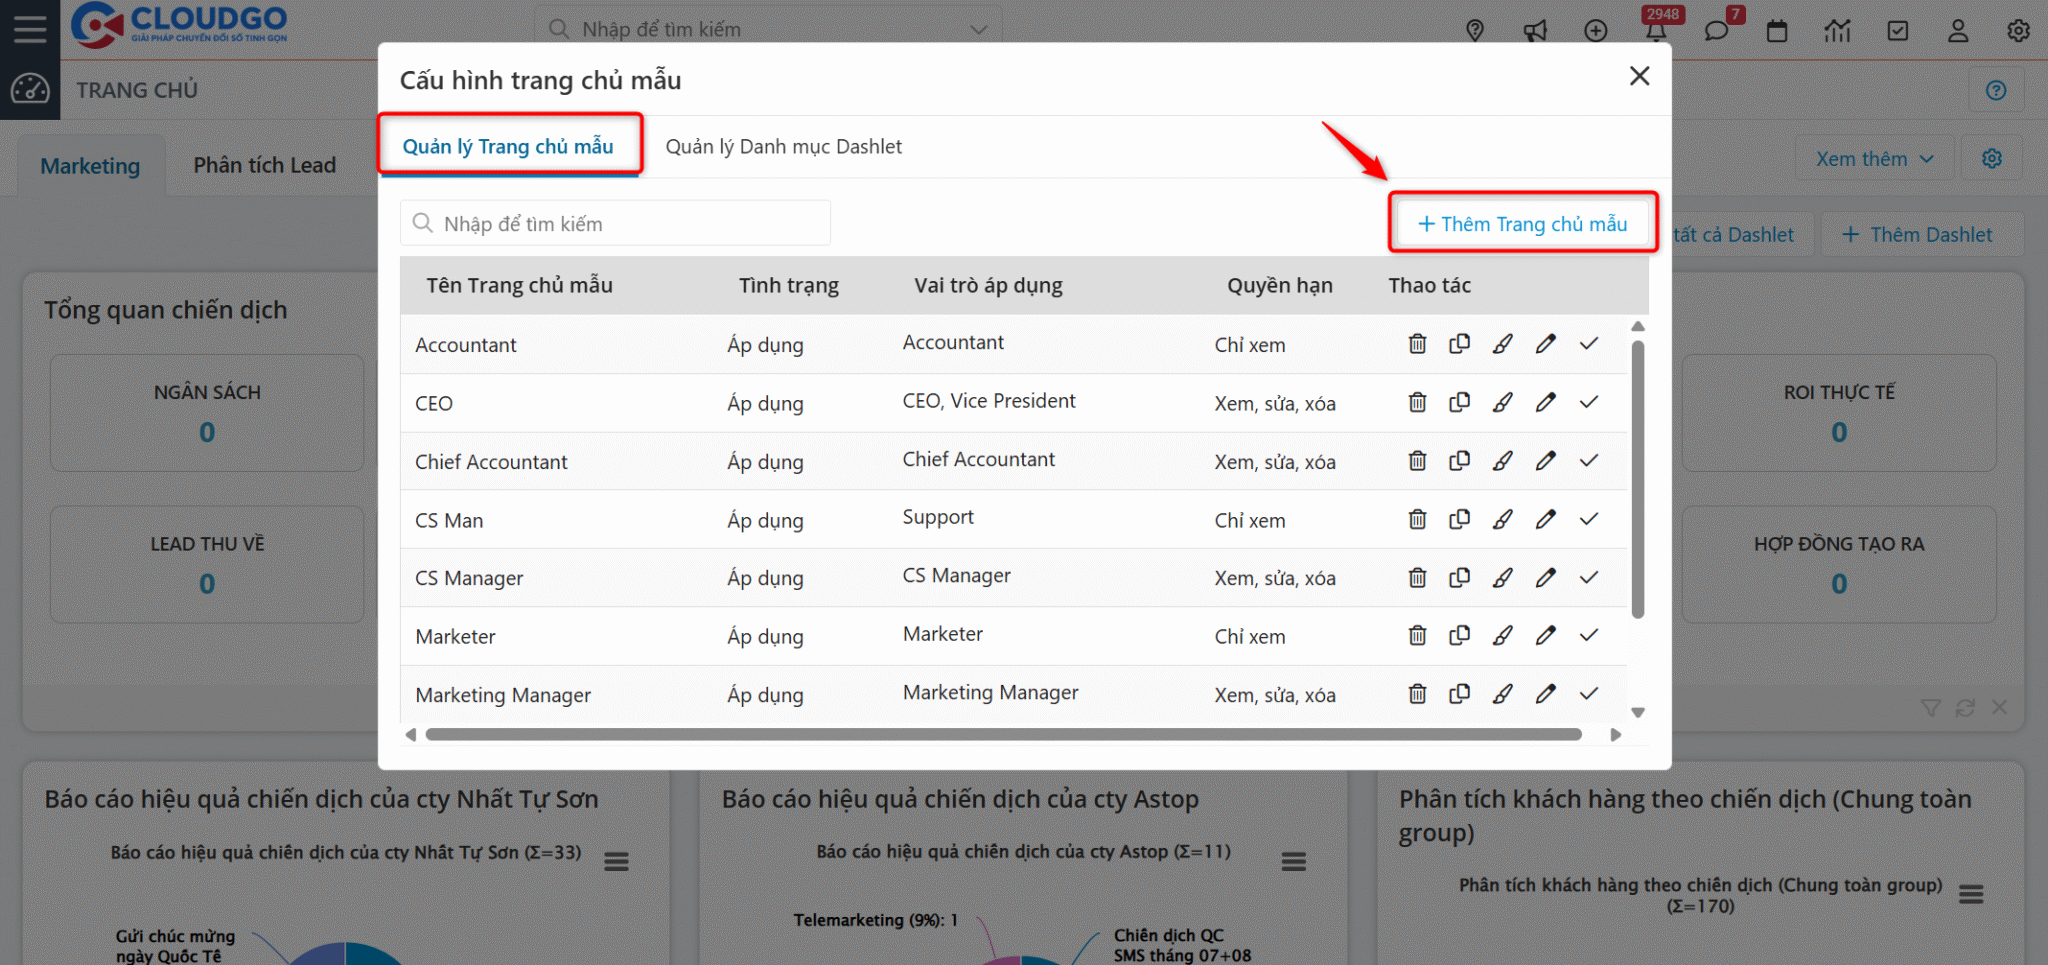Viewport: 2048px width, 965px height.
Task: Expand the global search dropdown arrow
Action: 979,30
